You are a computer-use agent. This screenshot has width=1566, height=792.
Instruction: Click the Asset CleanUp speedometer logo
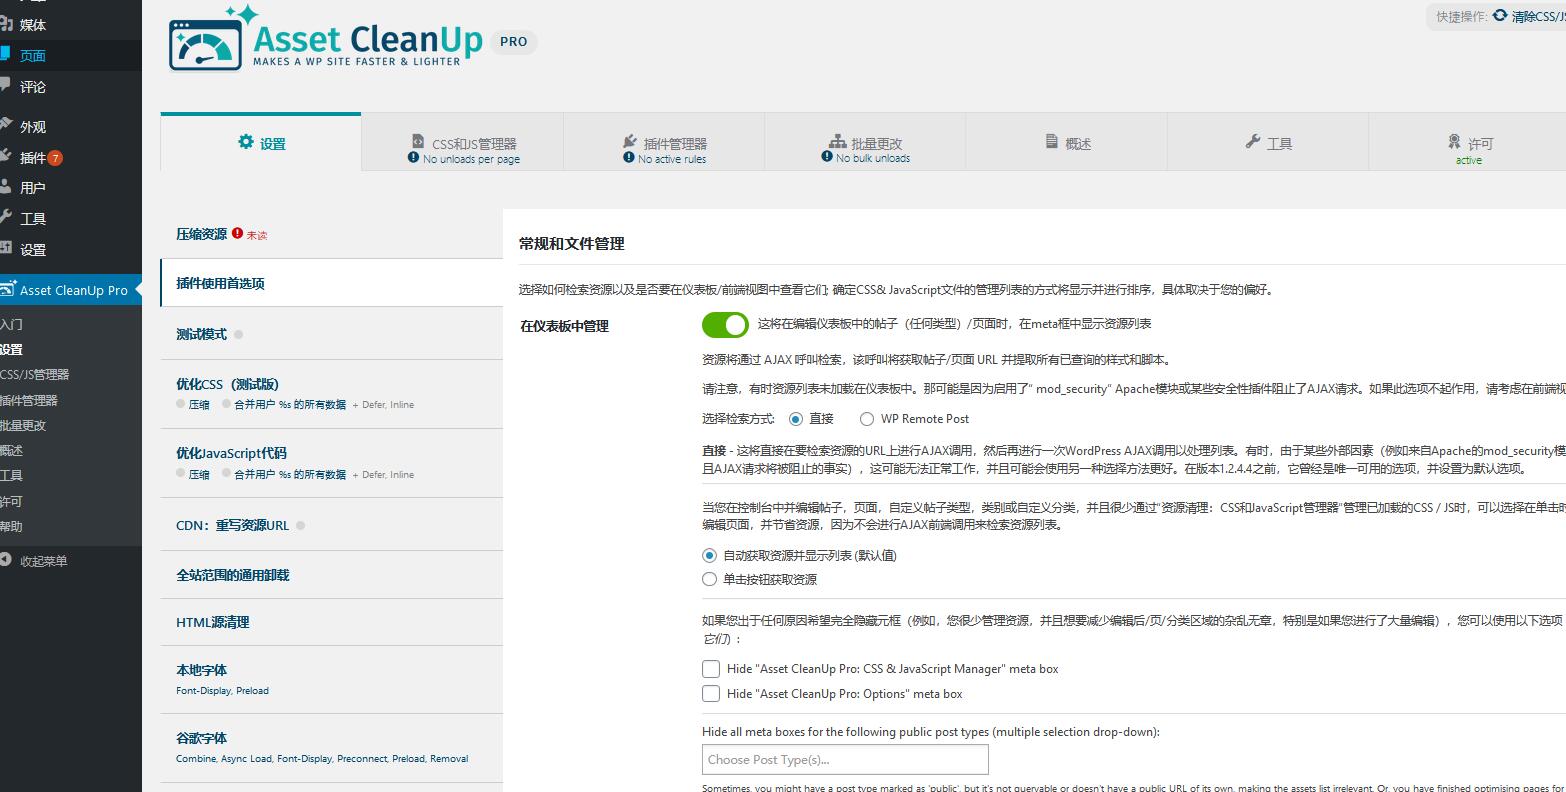pos(206,45)
